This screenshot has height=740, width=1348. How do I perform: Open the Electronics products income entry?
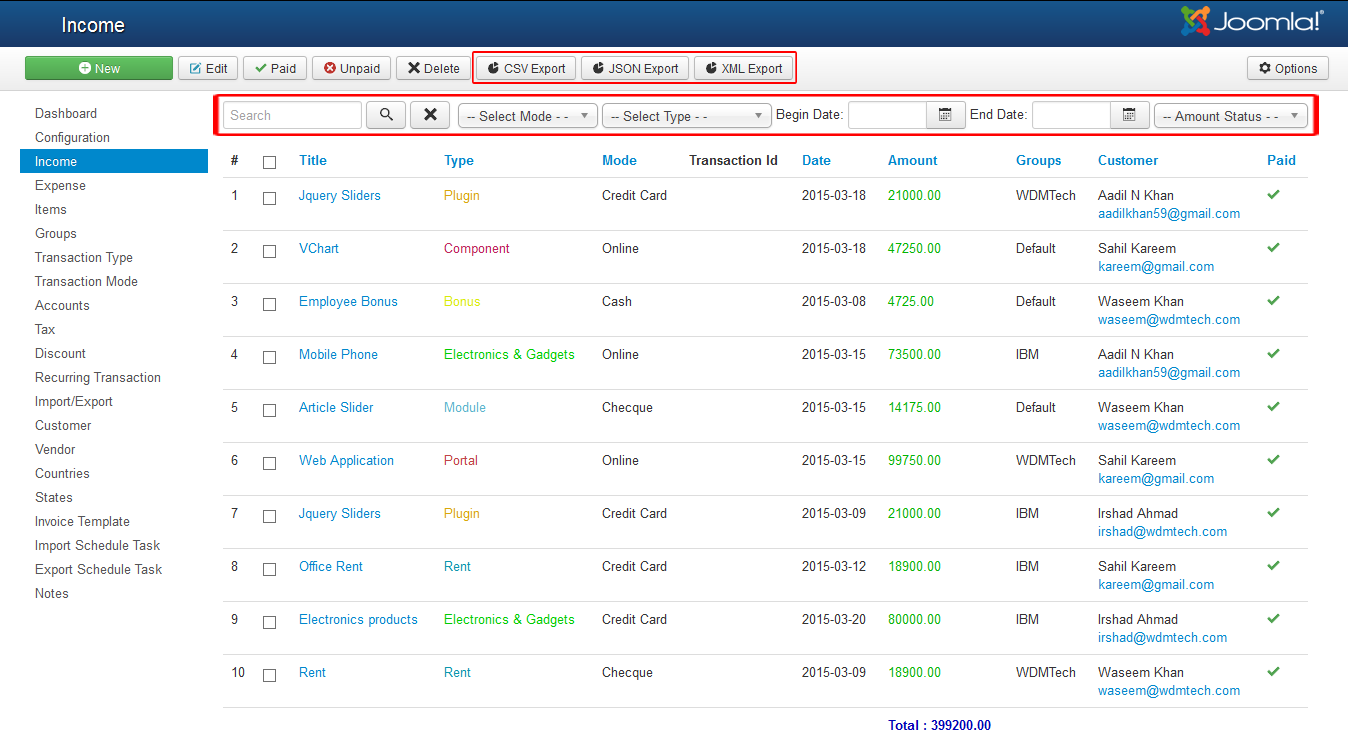click(x=358, y=619)
